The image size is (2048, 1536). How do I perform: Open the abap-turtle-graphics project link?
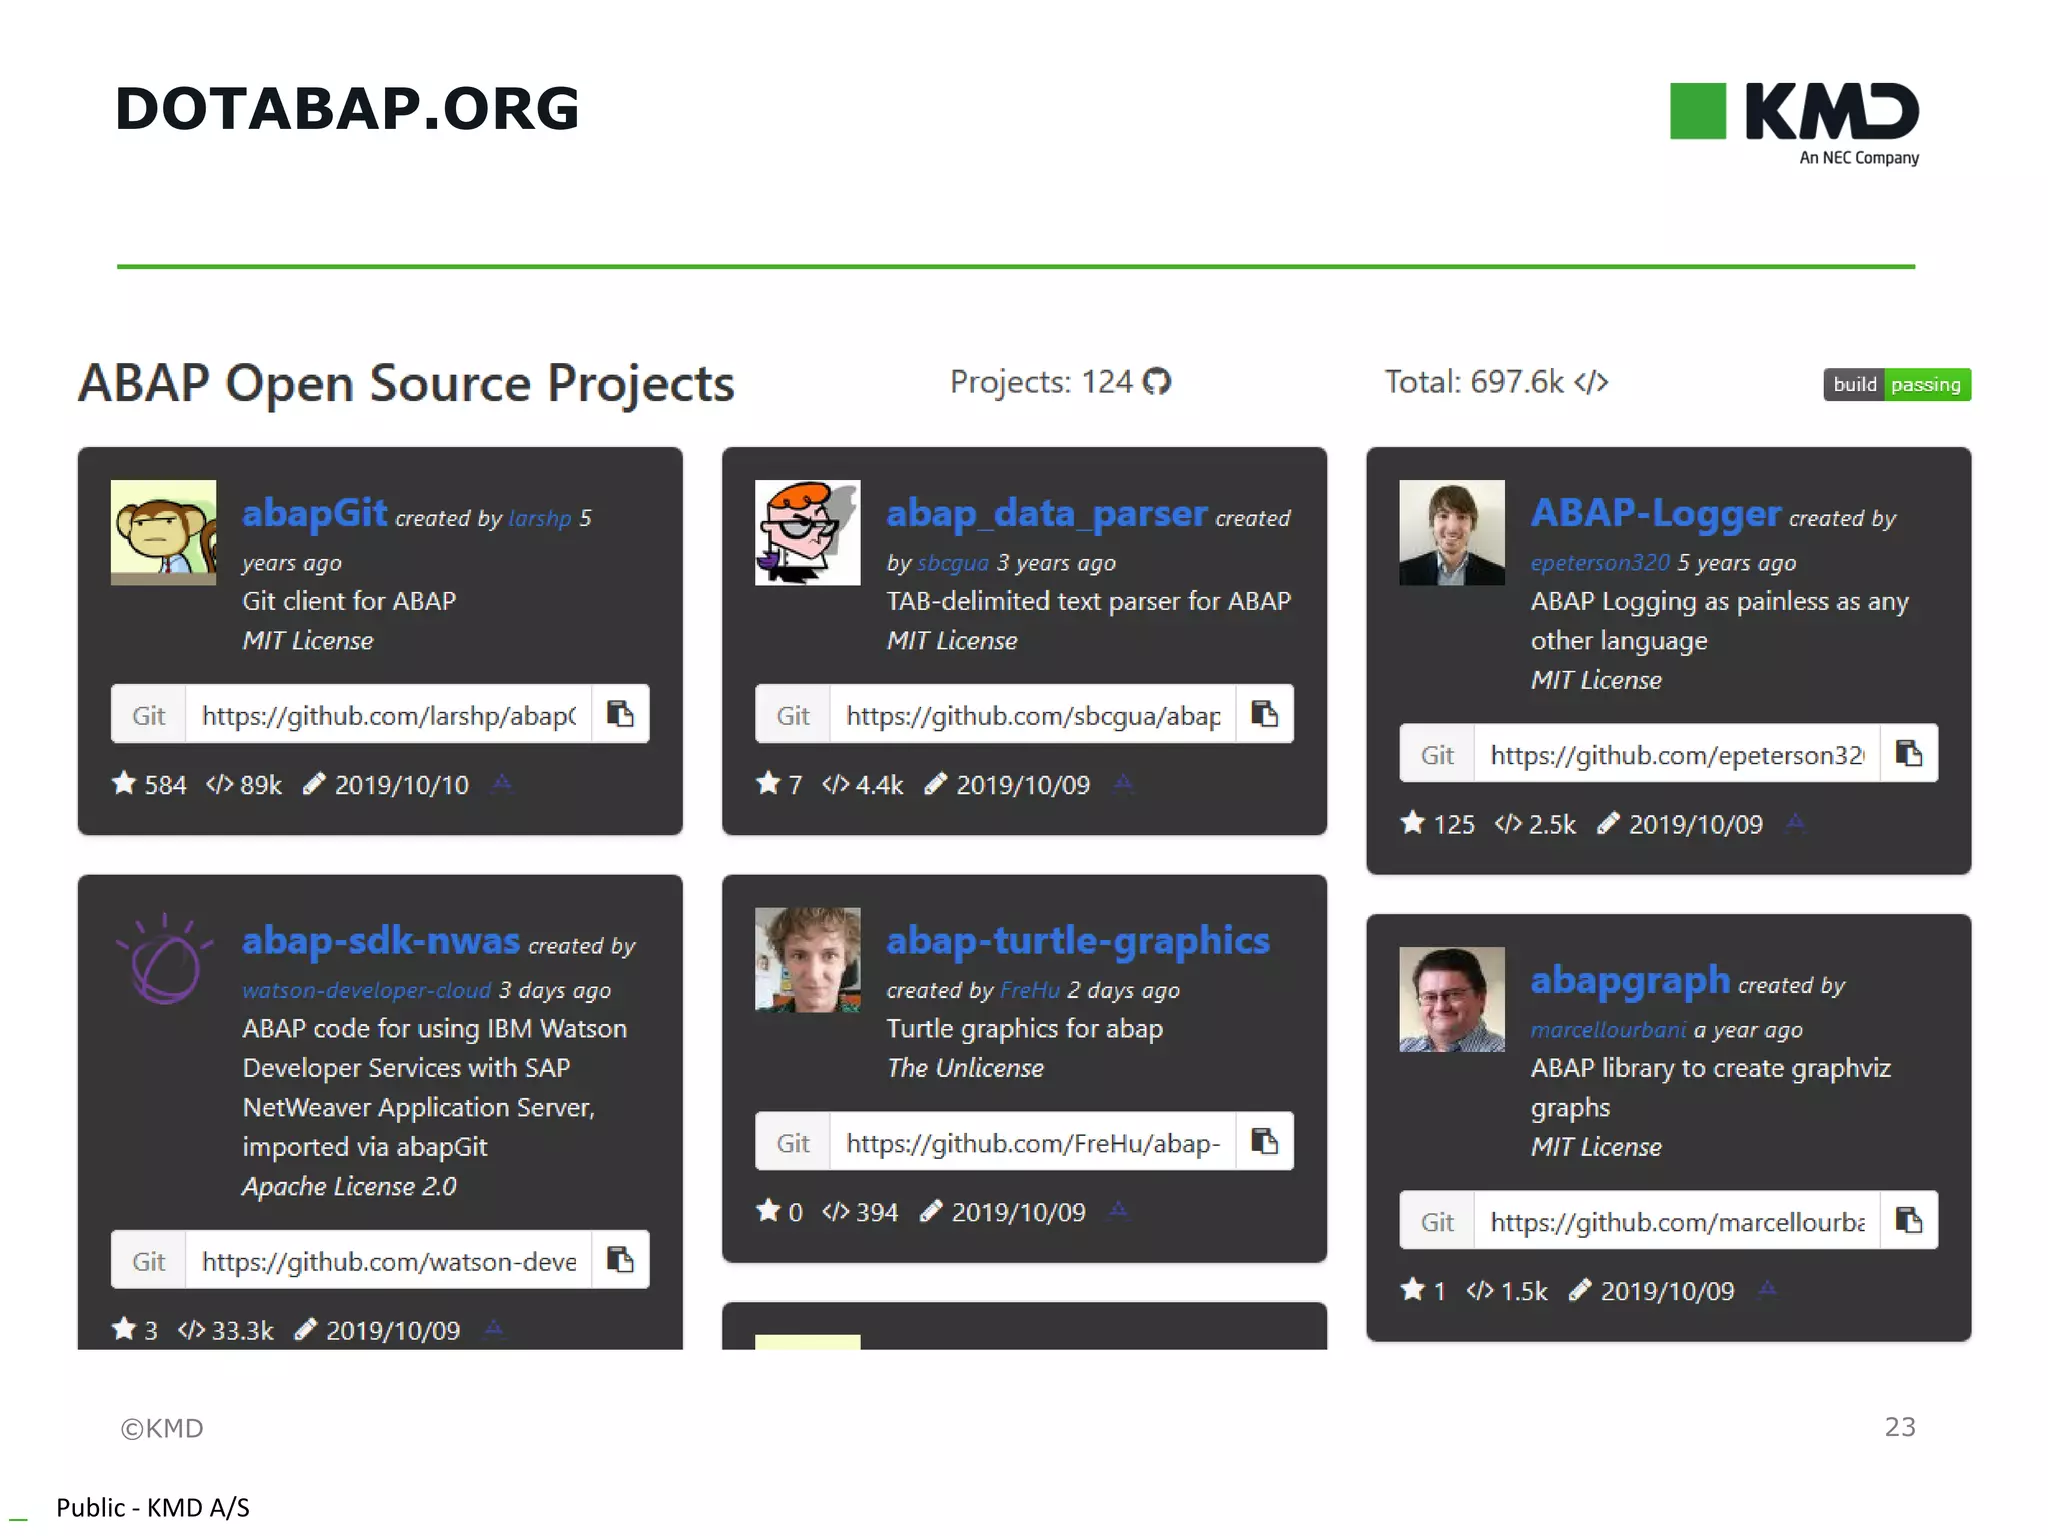click(x=1078, y=941)
